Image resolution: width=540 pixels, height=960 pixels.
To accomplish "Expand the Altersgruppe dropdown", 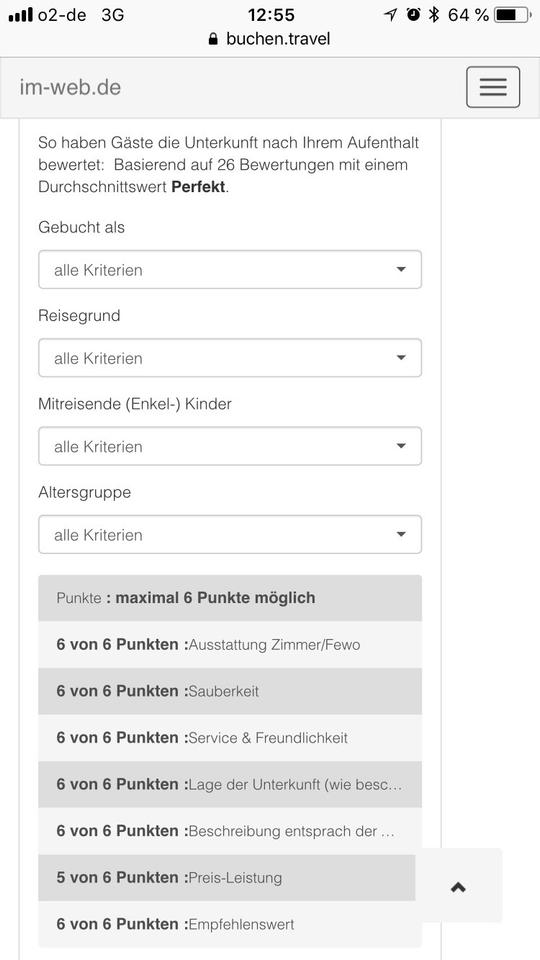I will (x=230, y=534).
